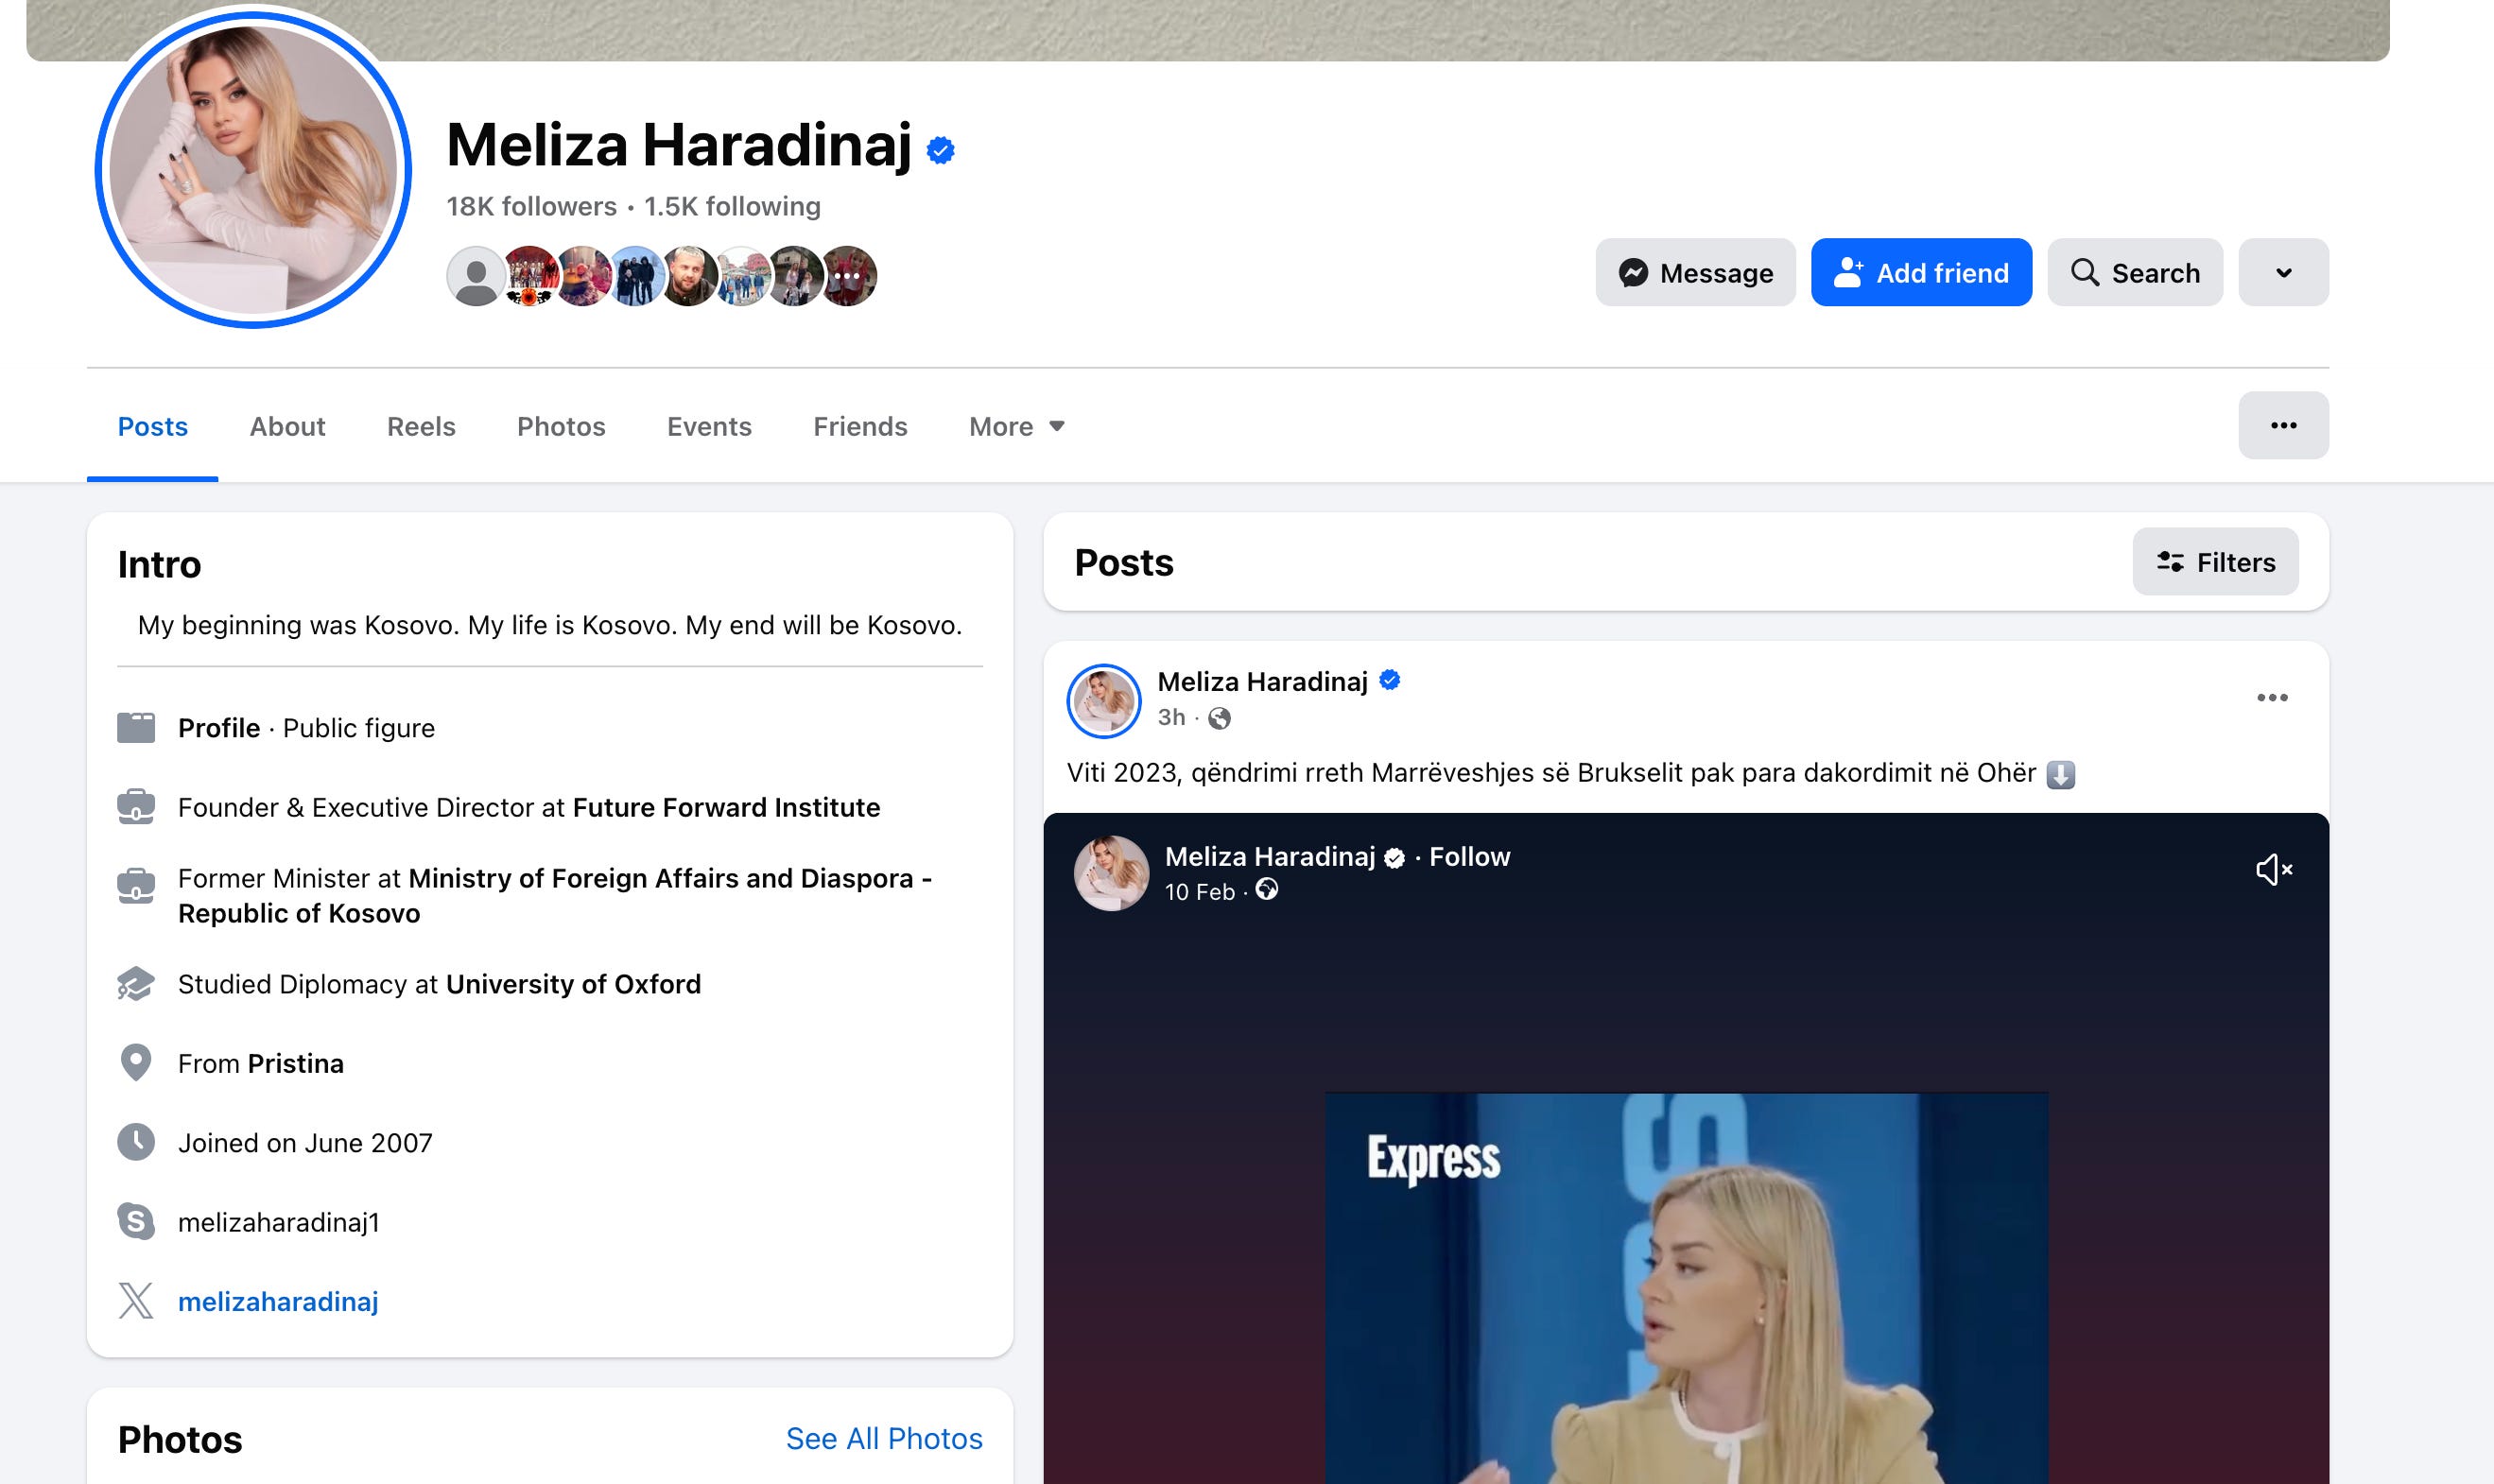The image size is (2494, 1484).
Task: Click the post's public globe audience icon
Action: pyautogui.click(x=1219, y=718)
